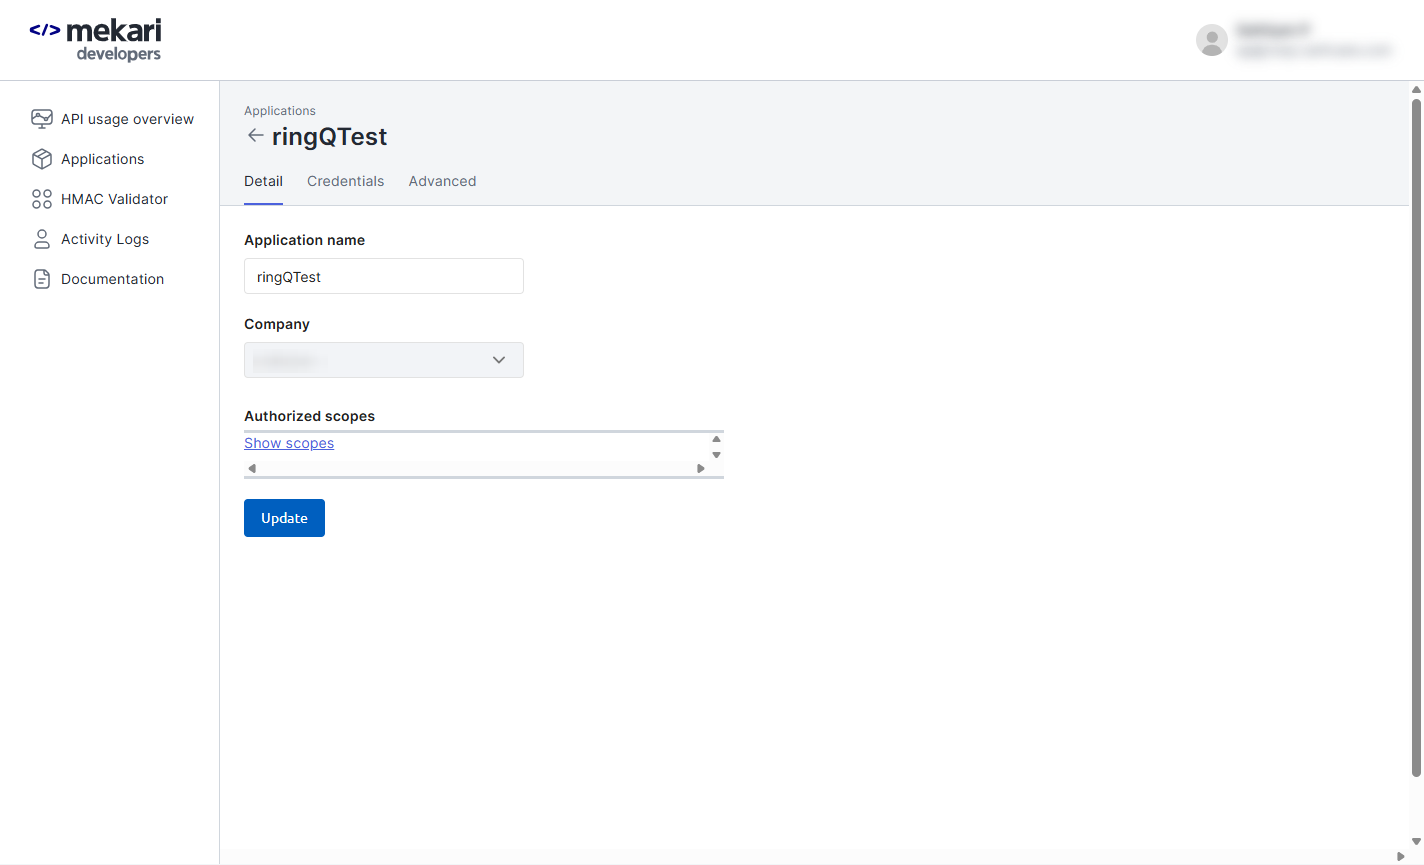Open the Applications breadcrumb link

(280, 111)
